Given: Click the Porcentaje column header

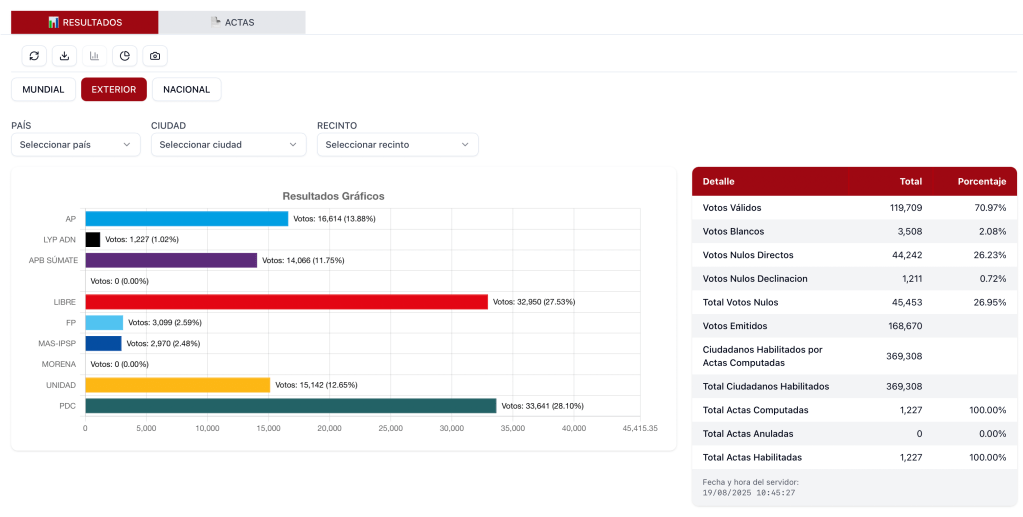Looking at the screenshot, I should (x=981, y=182).
